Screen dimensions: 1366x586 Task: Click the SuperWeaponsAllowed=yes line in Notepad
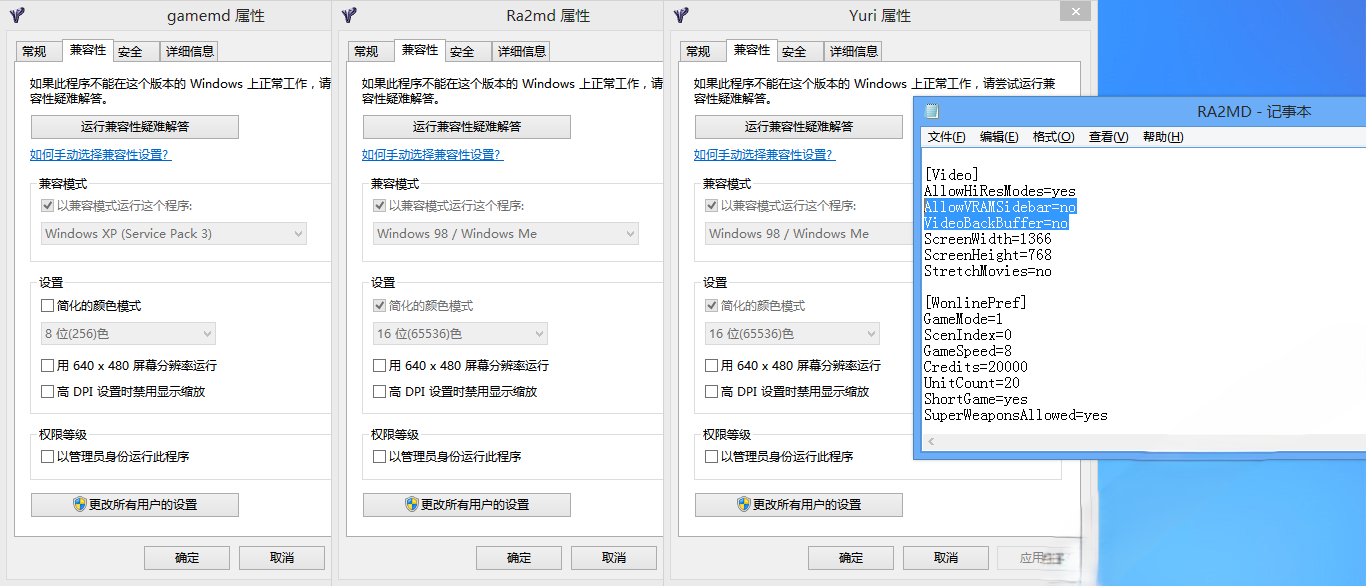1015,415
